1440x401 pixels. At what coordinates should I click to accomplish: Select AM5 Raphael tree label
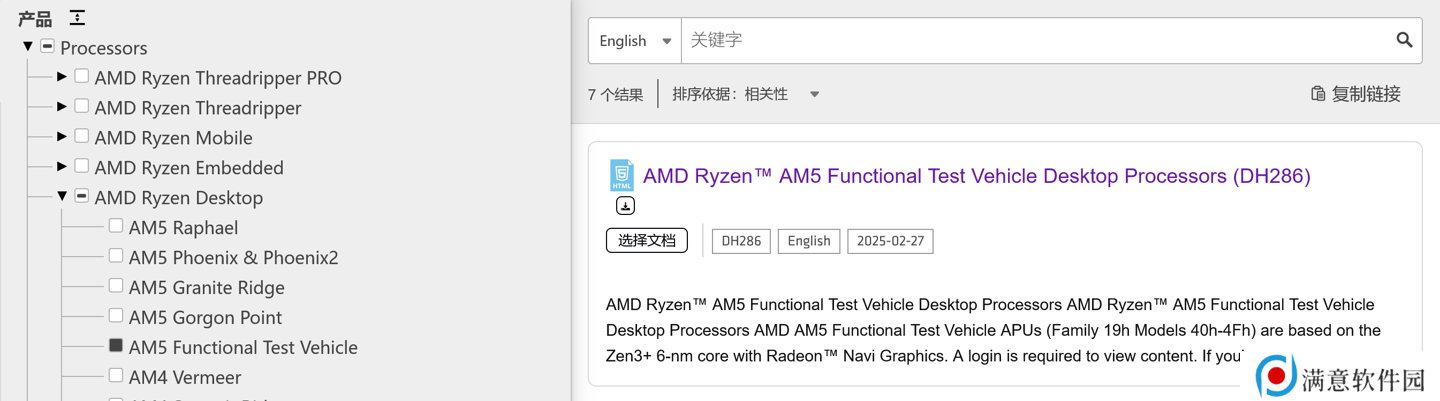183,228
